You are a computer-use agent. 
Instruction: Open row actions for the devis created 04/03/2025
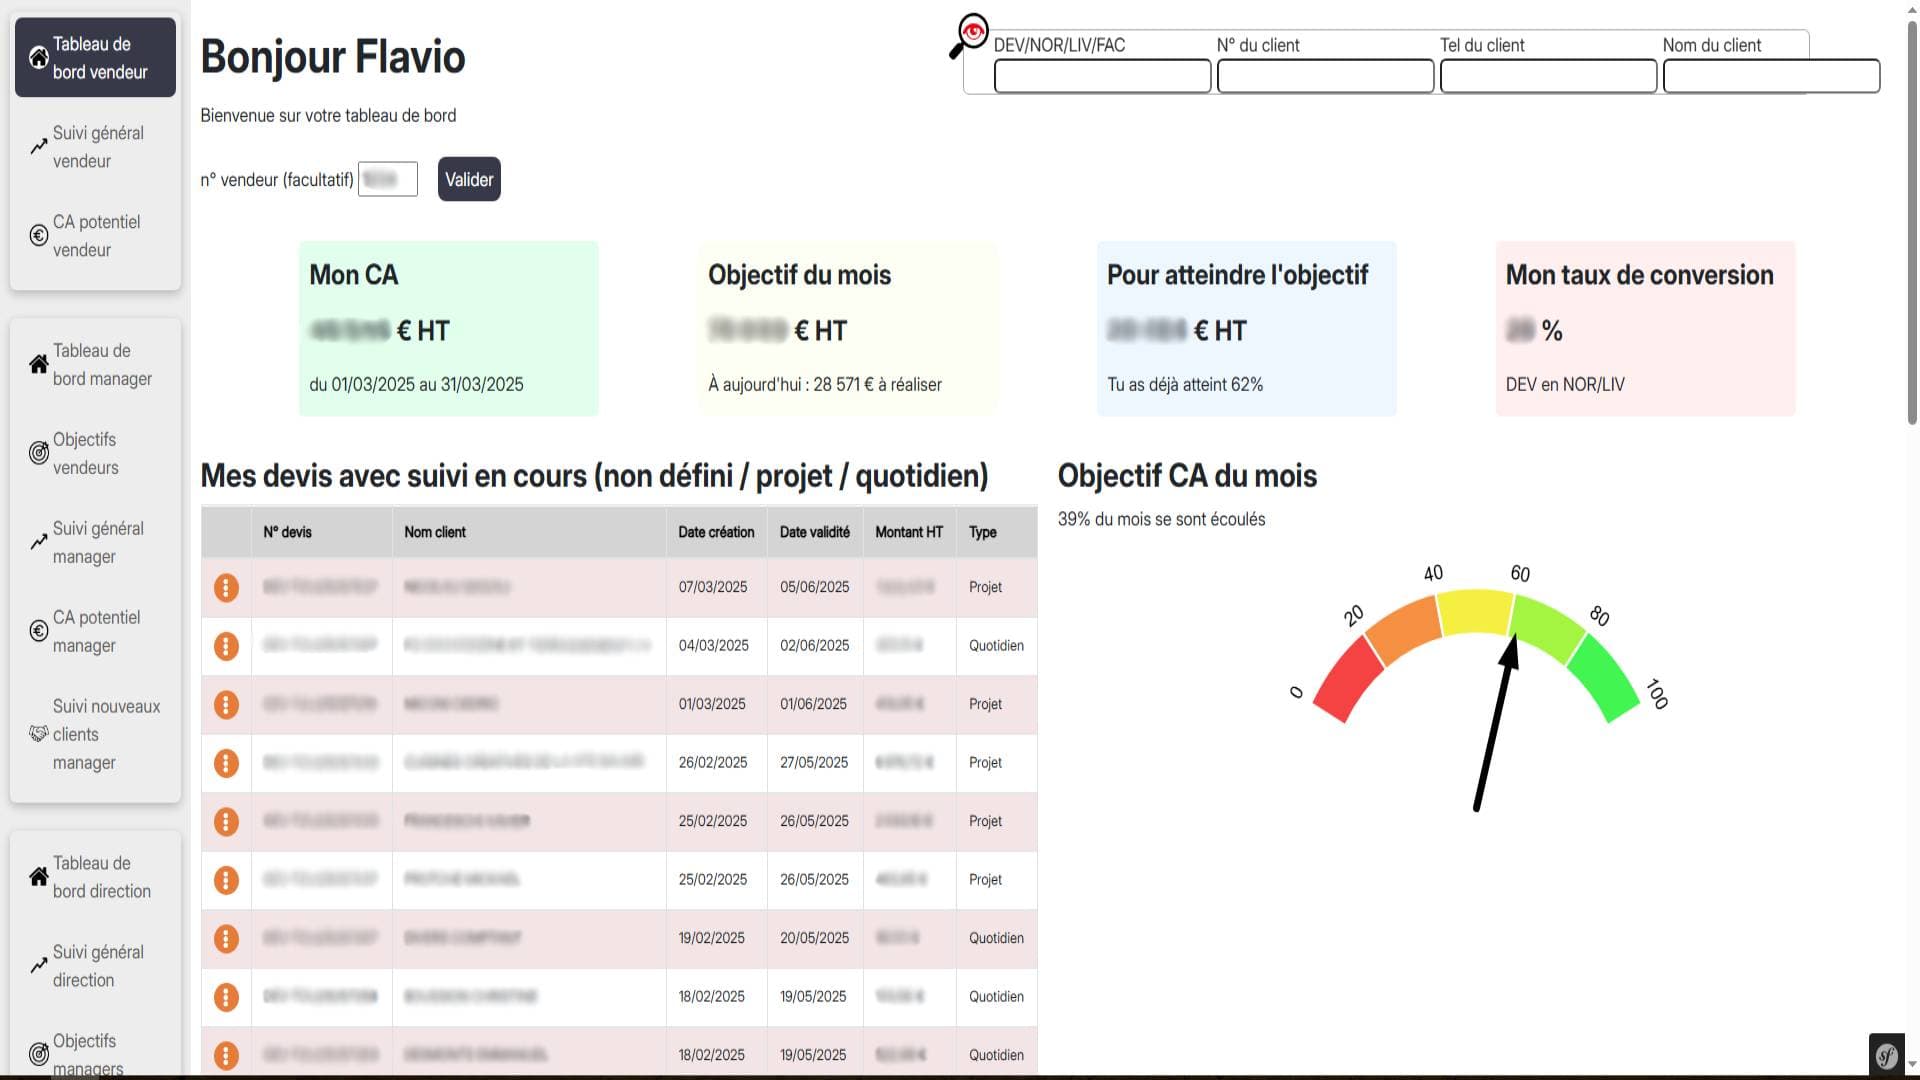click(x=226, y=646)
